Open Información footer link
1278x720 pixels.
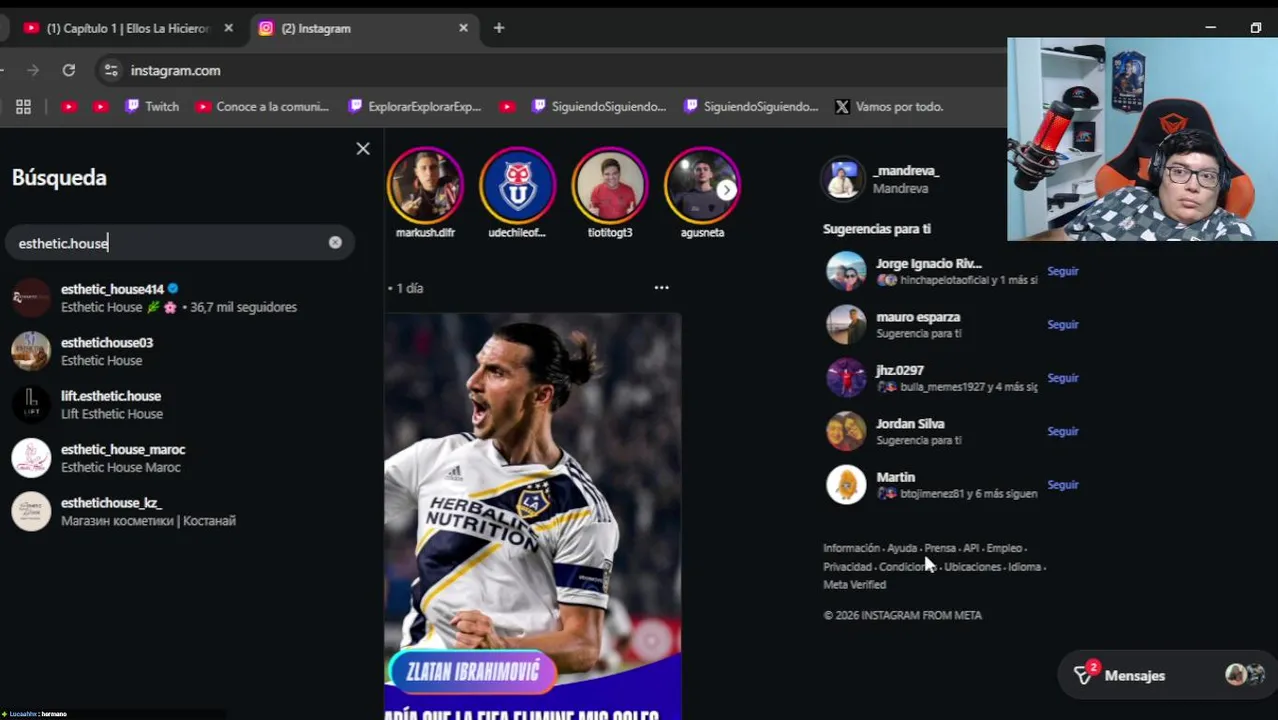tap(851, 548)
